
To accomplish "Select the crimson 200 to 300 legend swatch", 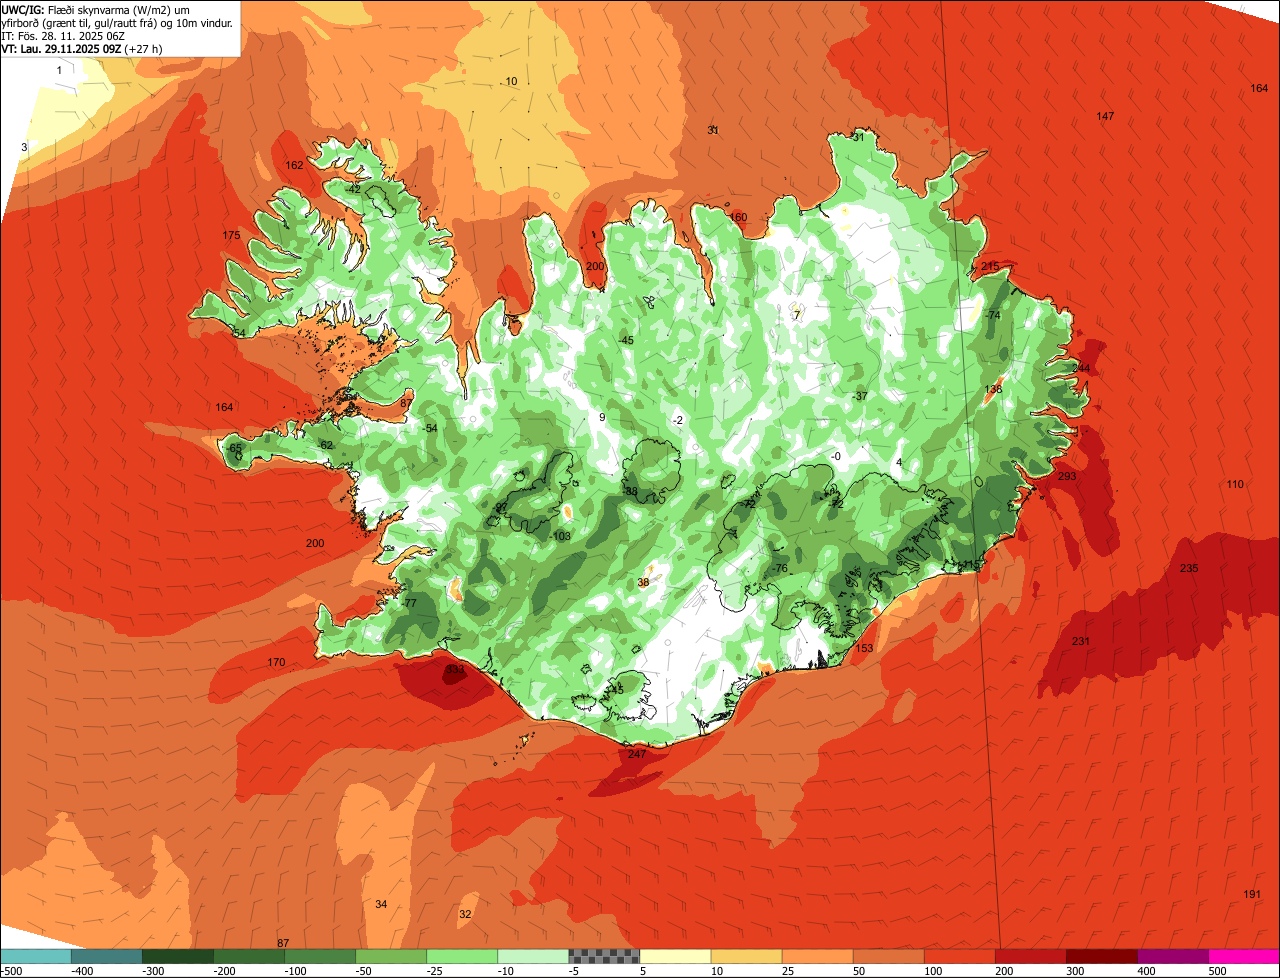I will click(x=1029, y=956).
